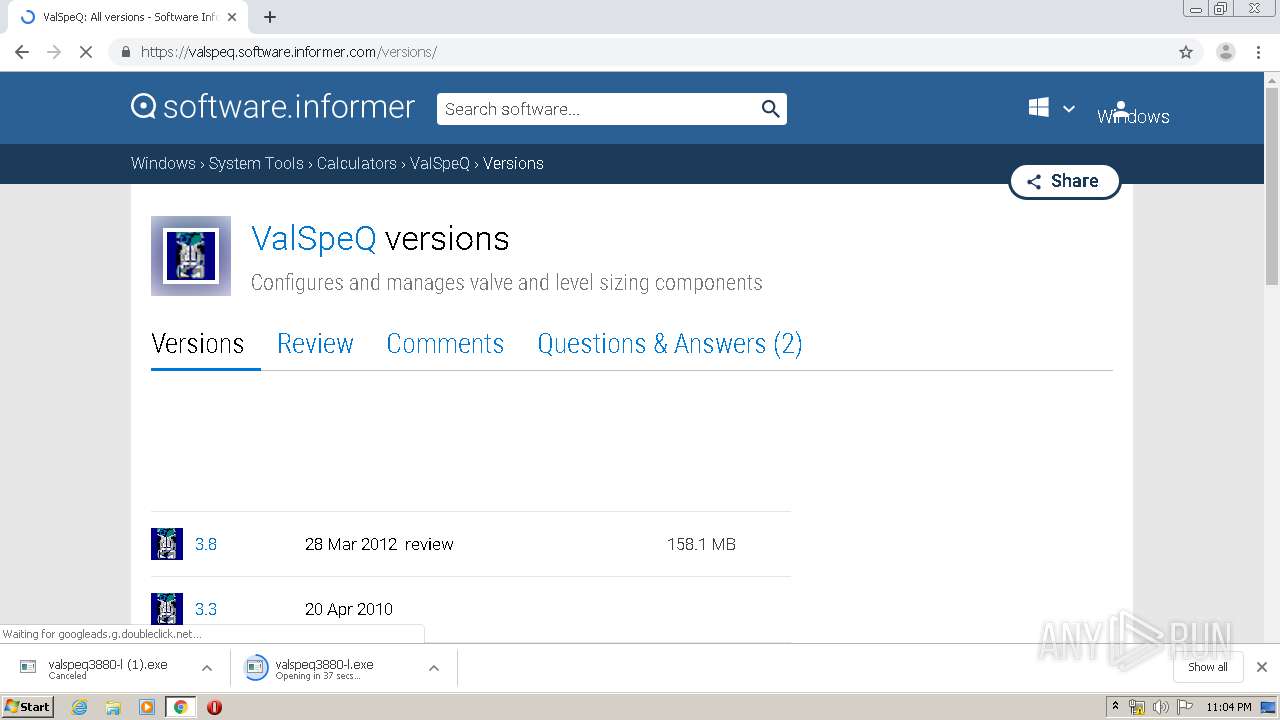Click the browser forward arrow
The width and height of the screenshot is (1280, 720).
(54, 52)
